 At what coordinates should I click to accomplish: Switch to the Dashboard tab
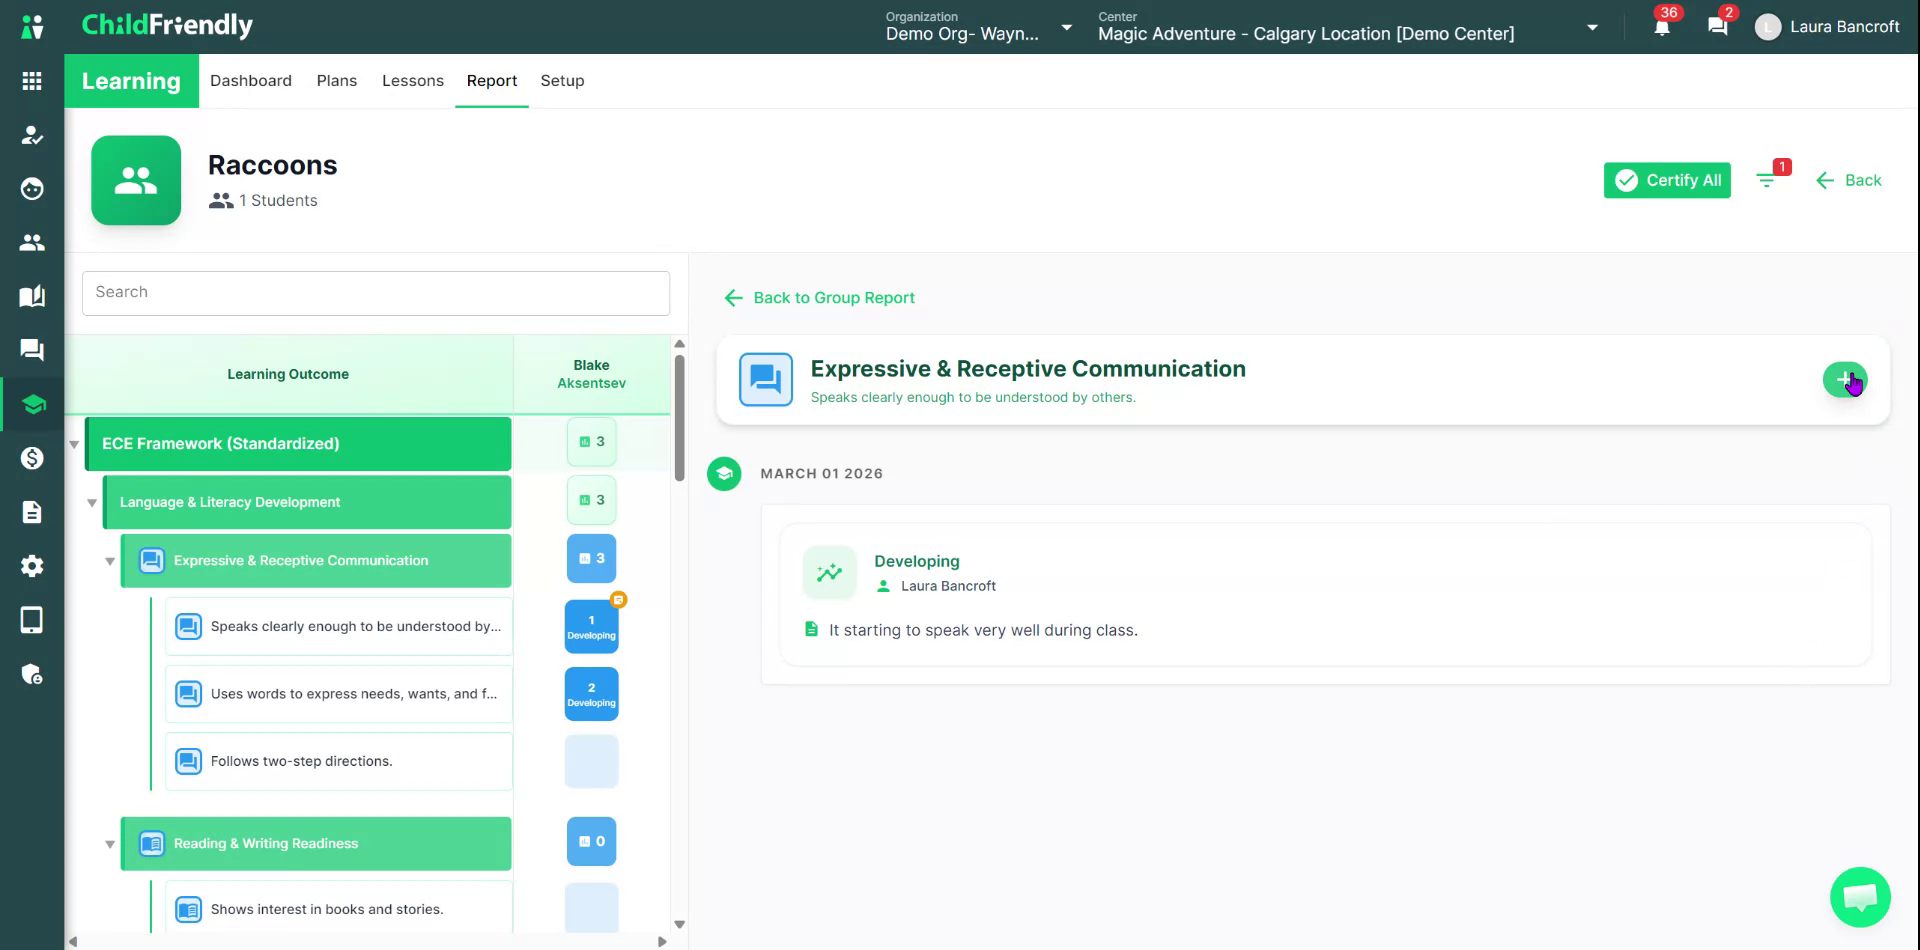(251, 81)
